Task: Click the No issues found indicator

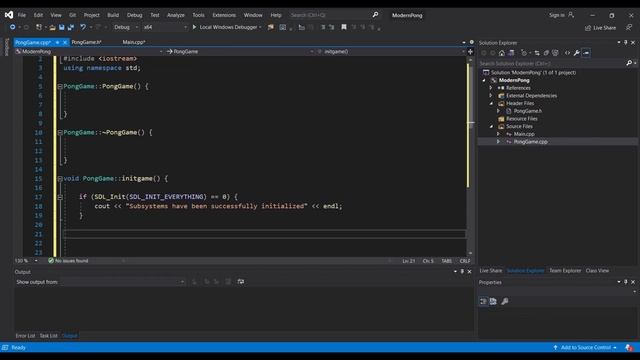Action: [68, 261]
